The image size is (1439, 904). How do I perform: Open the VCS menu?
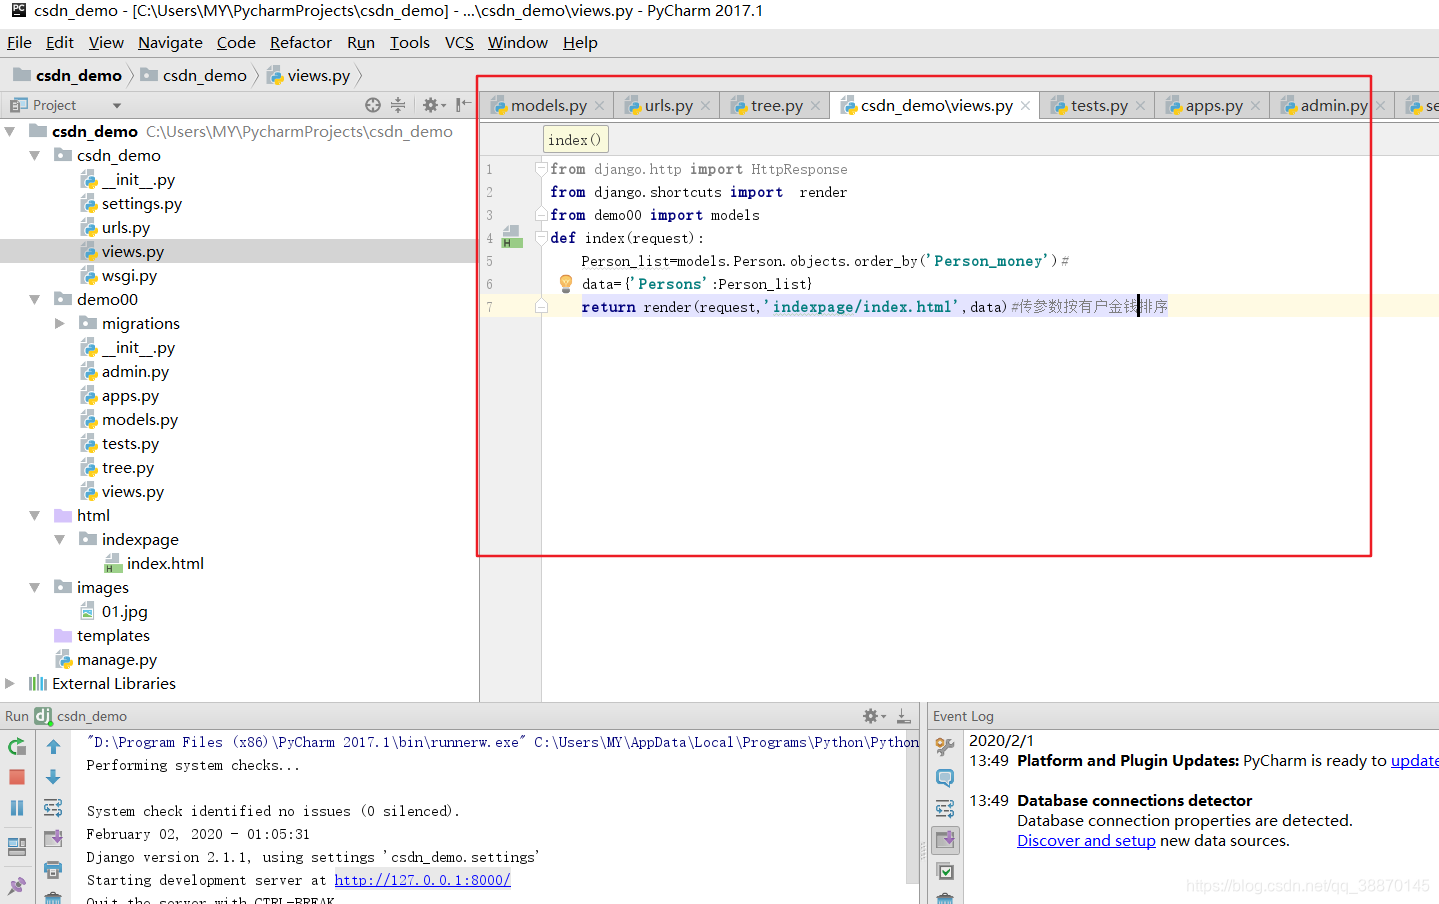pos(459,42)
